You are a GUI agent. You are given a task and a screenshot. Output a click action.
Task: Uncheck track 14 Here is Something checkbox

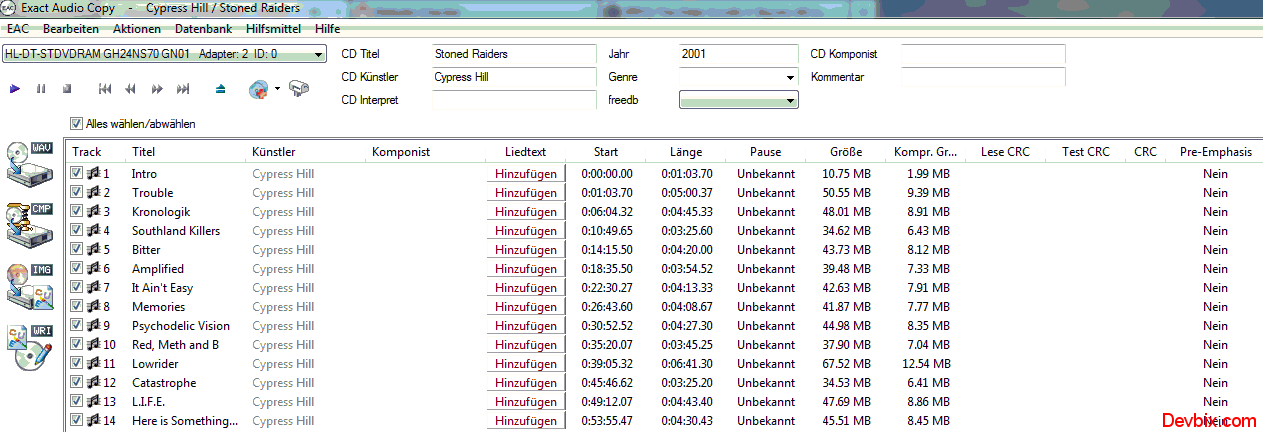point(77,421)
